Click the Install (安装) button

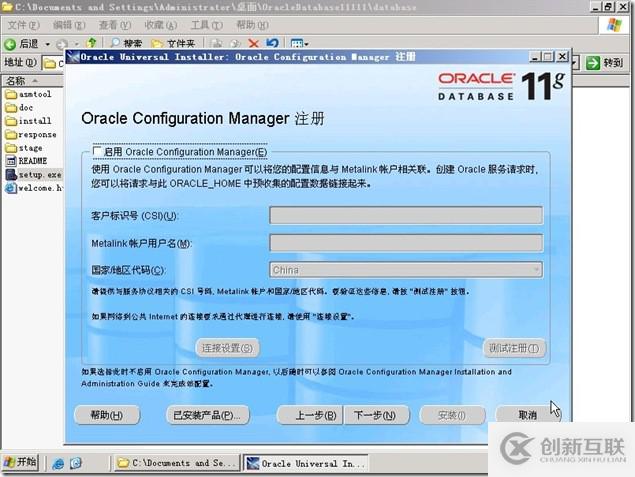452,415
